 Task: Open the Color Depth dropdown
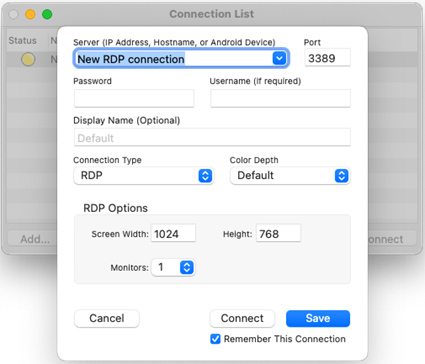tap(290, 176)
